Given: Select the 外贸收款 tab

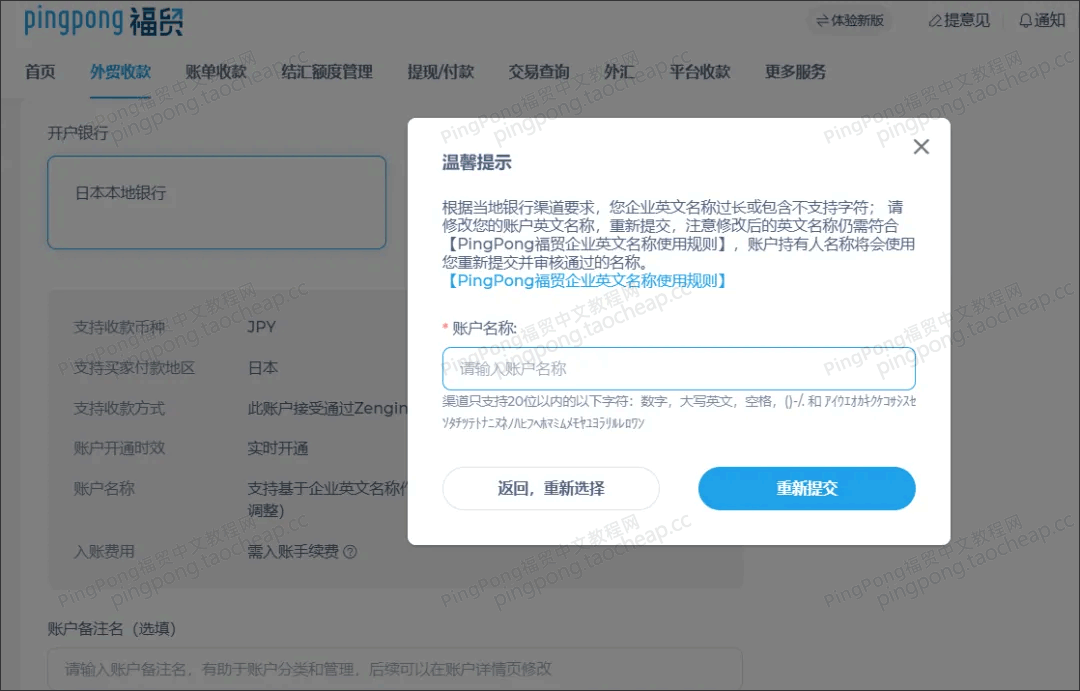Looking at the screenshot, I should pyautogui.click(x=121, y=72).
